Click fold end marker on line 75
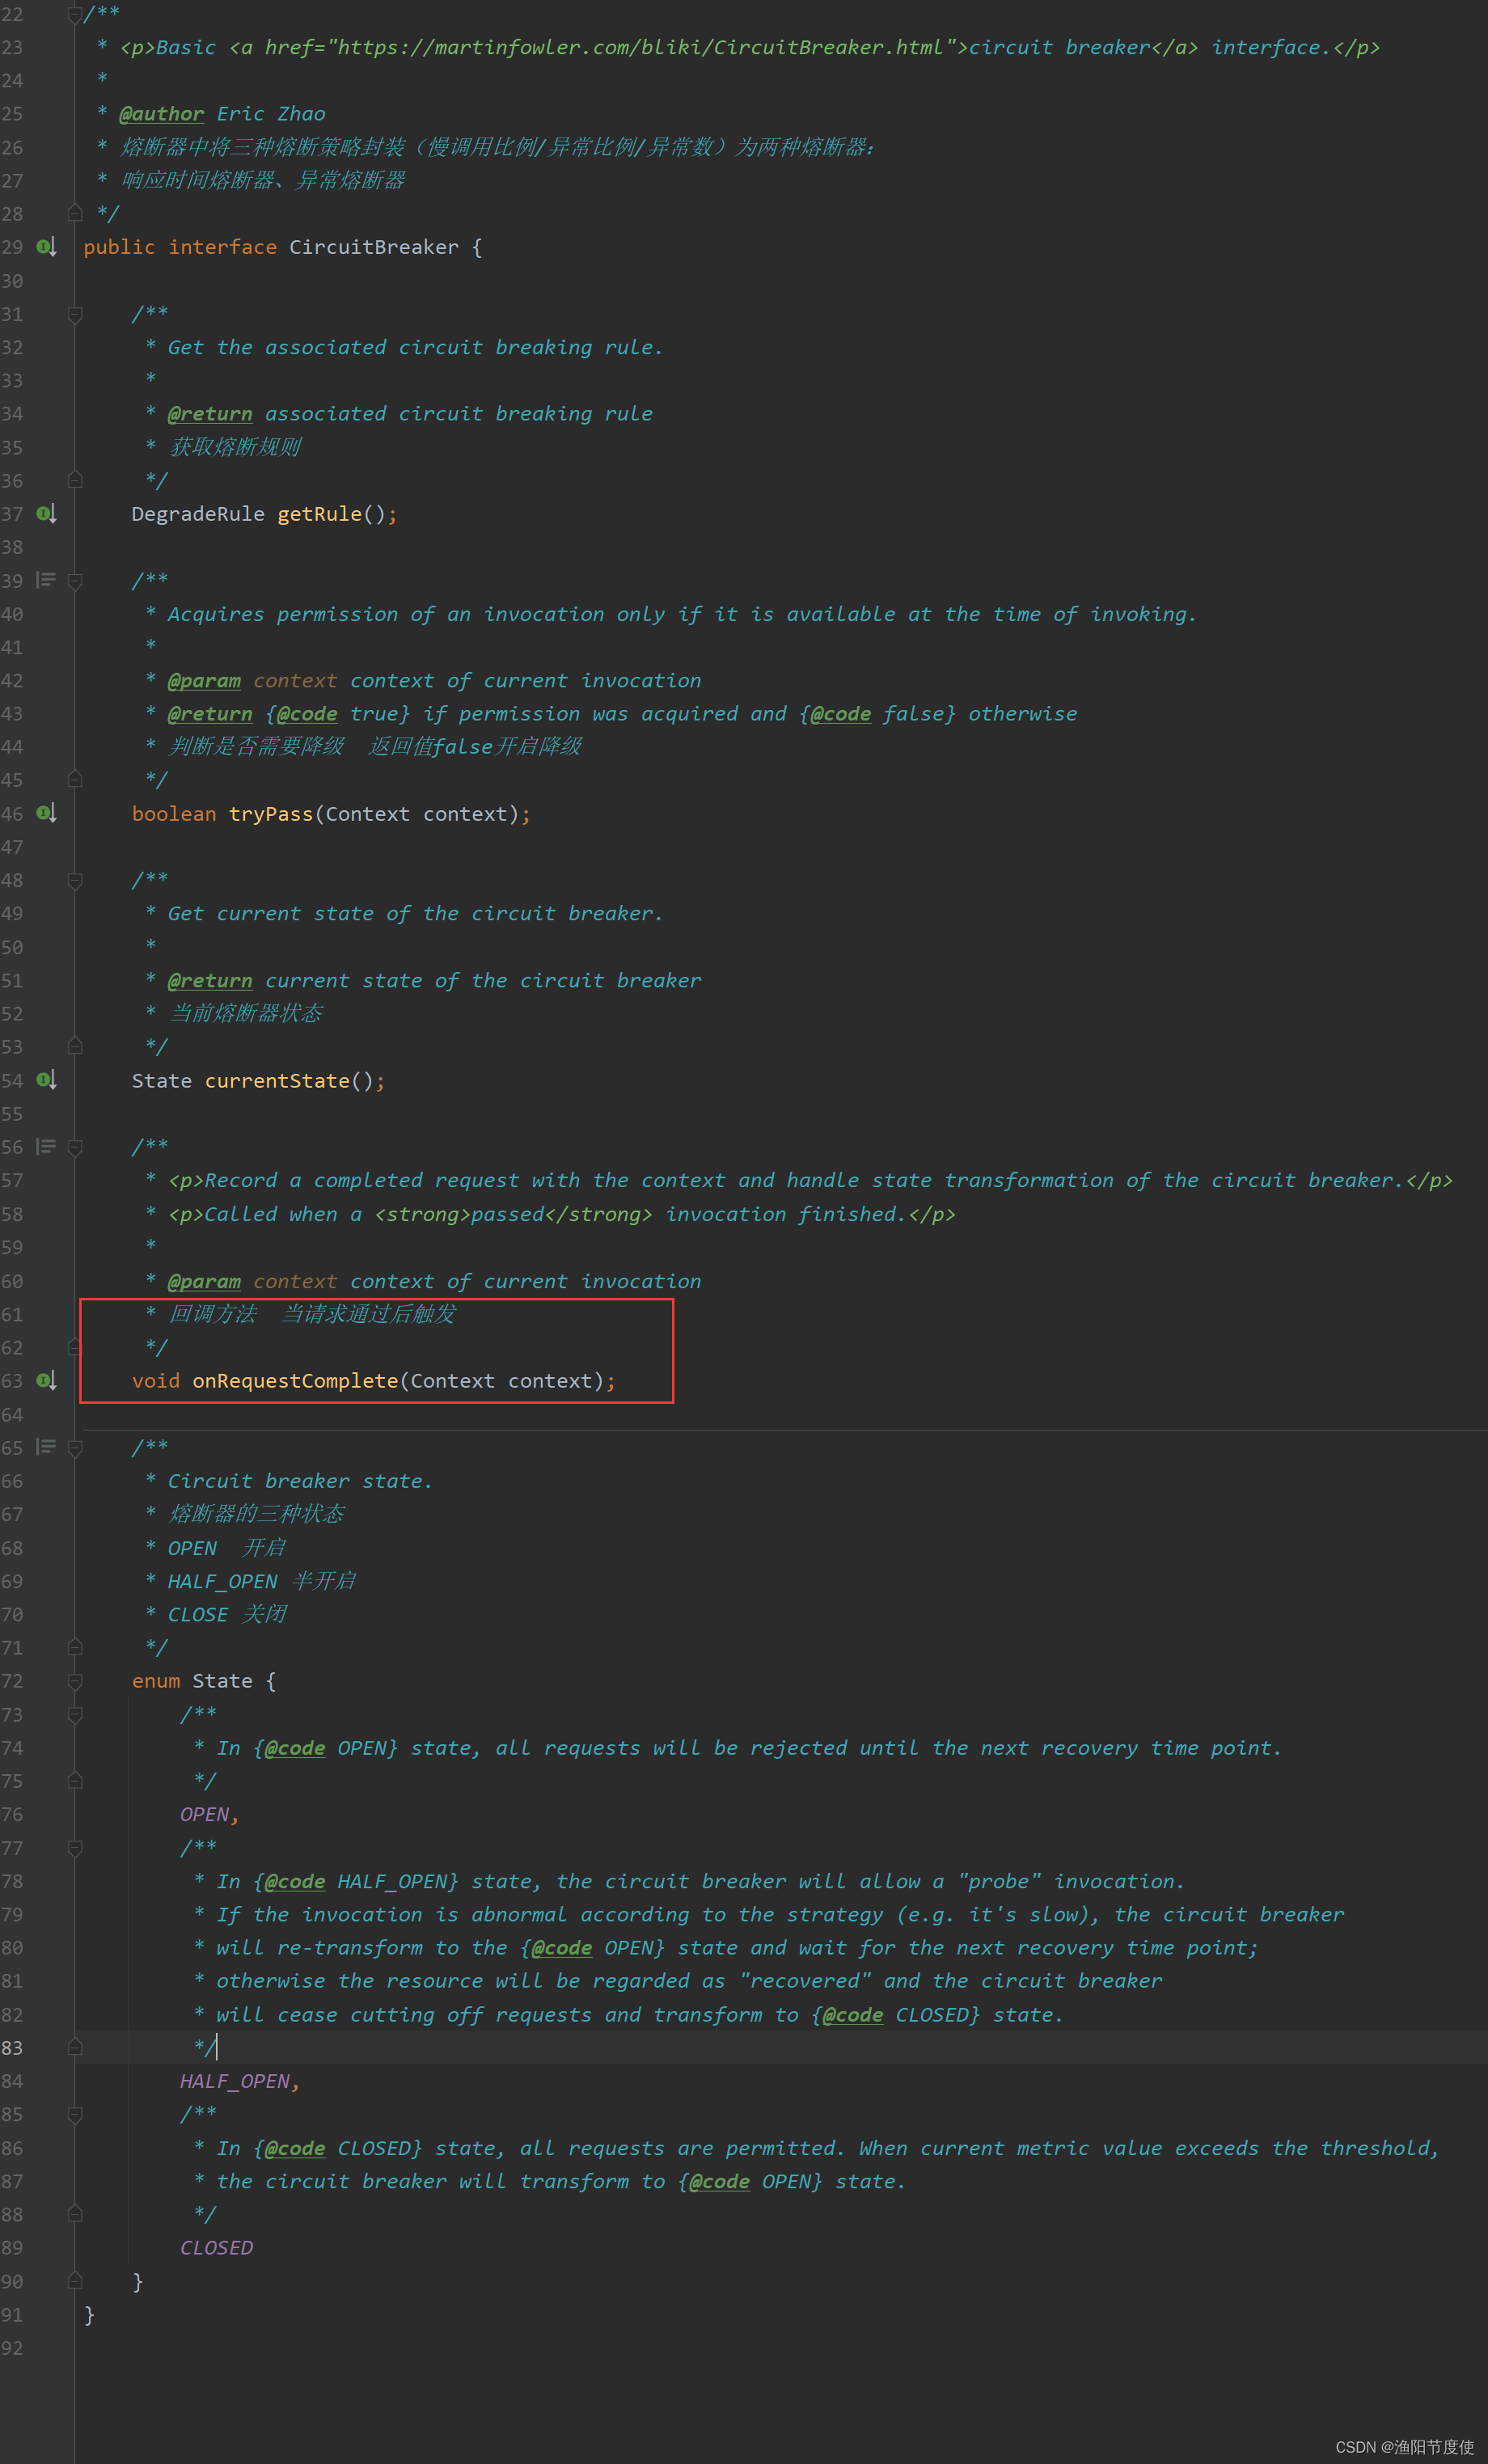This screenshot has width=1488, height=2464. tap(75, 1780)
